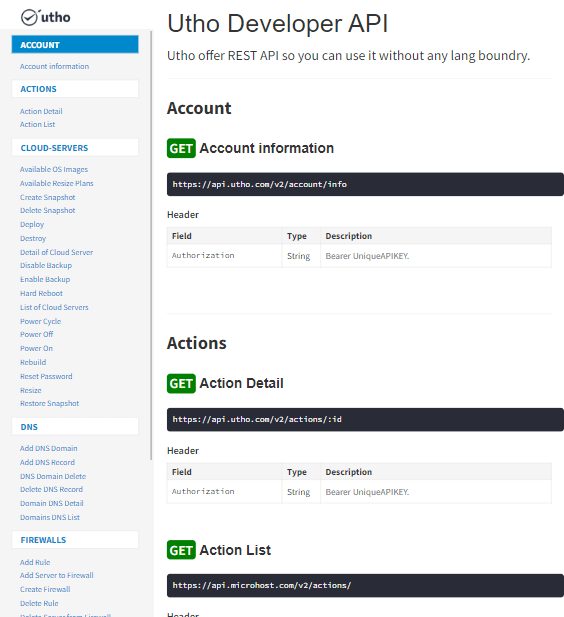The image size is (564, 617).
Task: Open the Restore Snapshot link
Action: (x=50, y=403)
